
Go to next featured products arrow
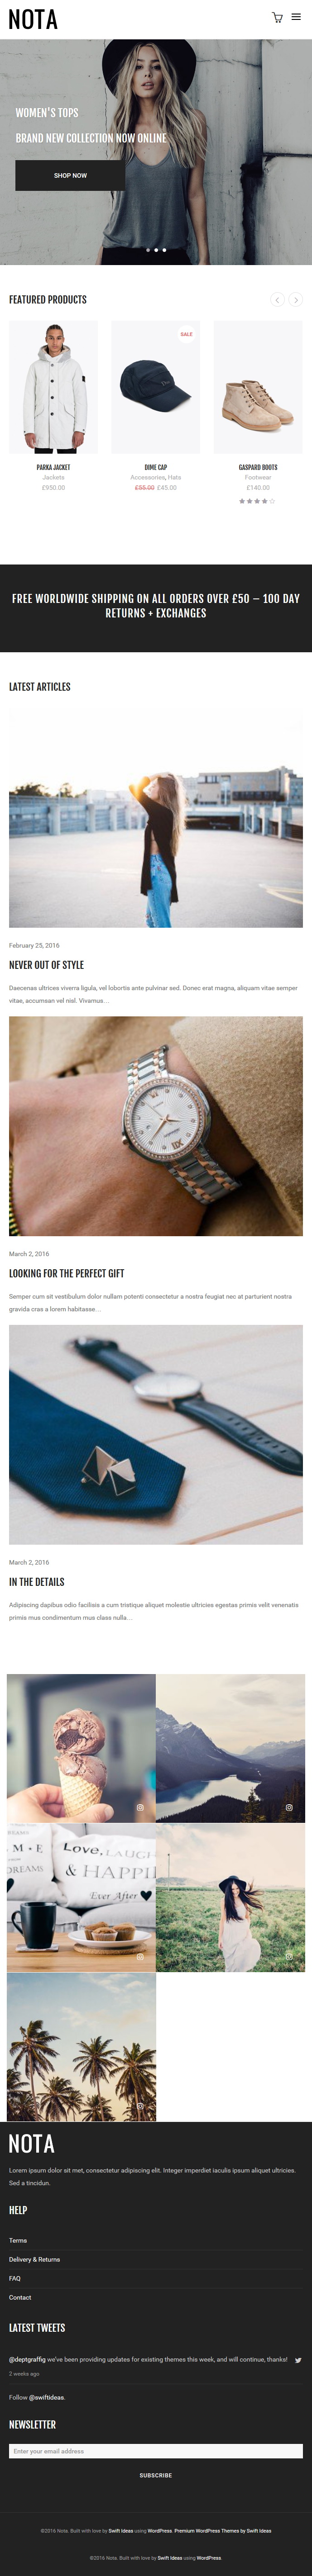(x=296, y=299)
